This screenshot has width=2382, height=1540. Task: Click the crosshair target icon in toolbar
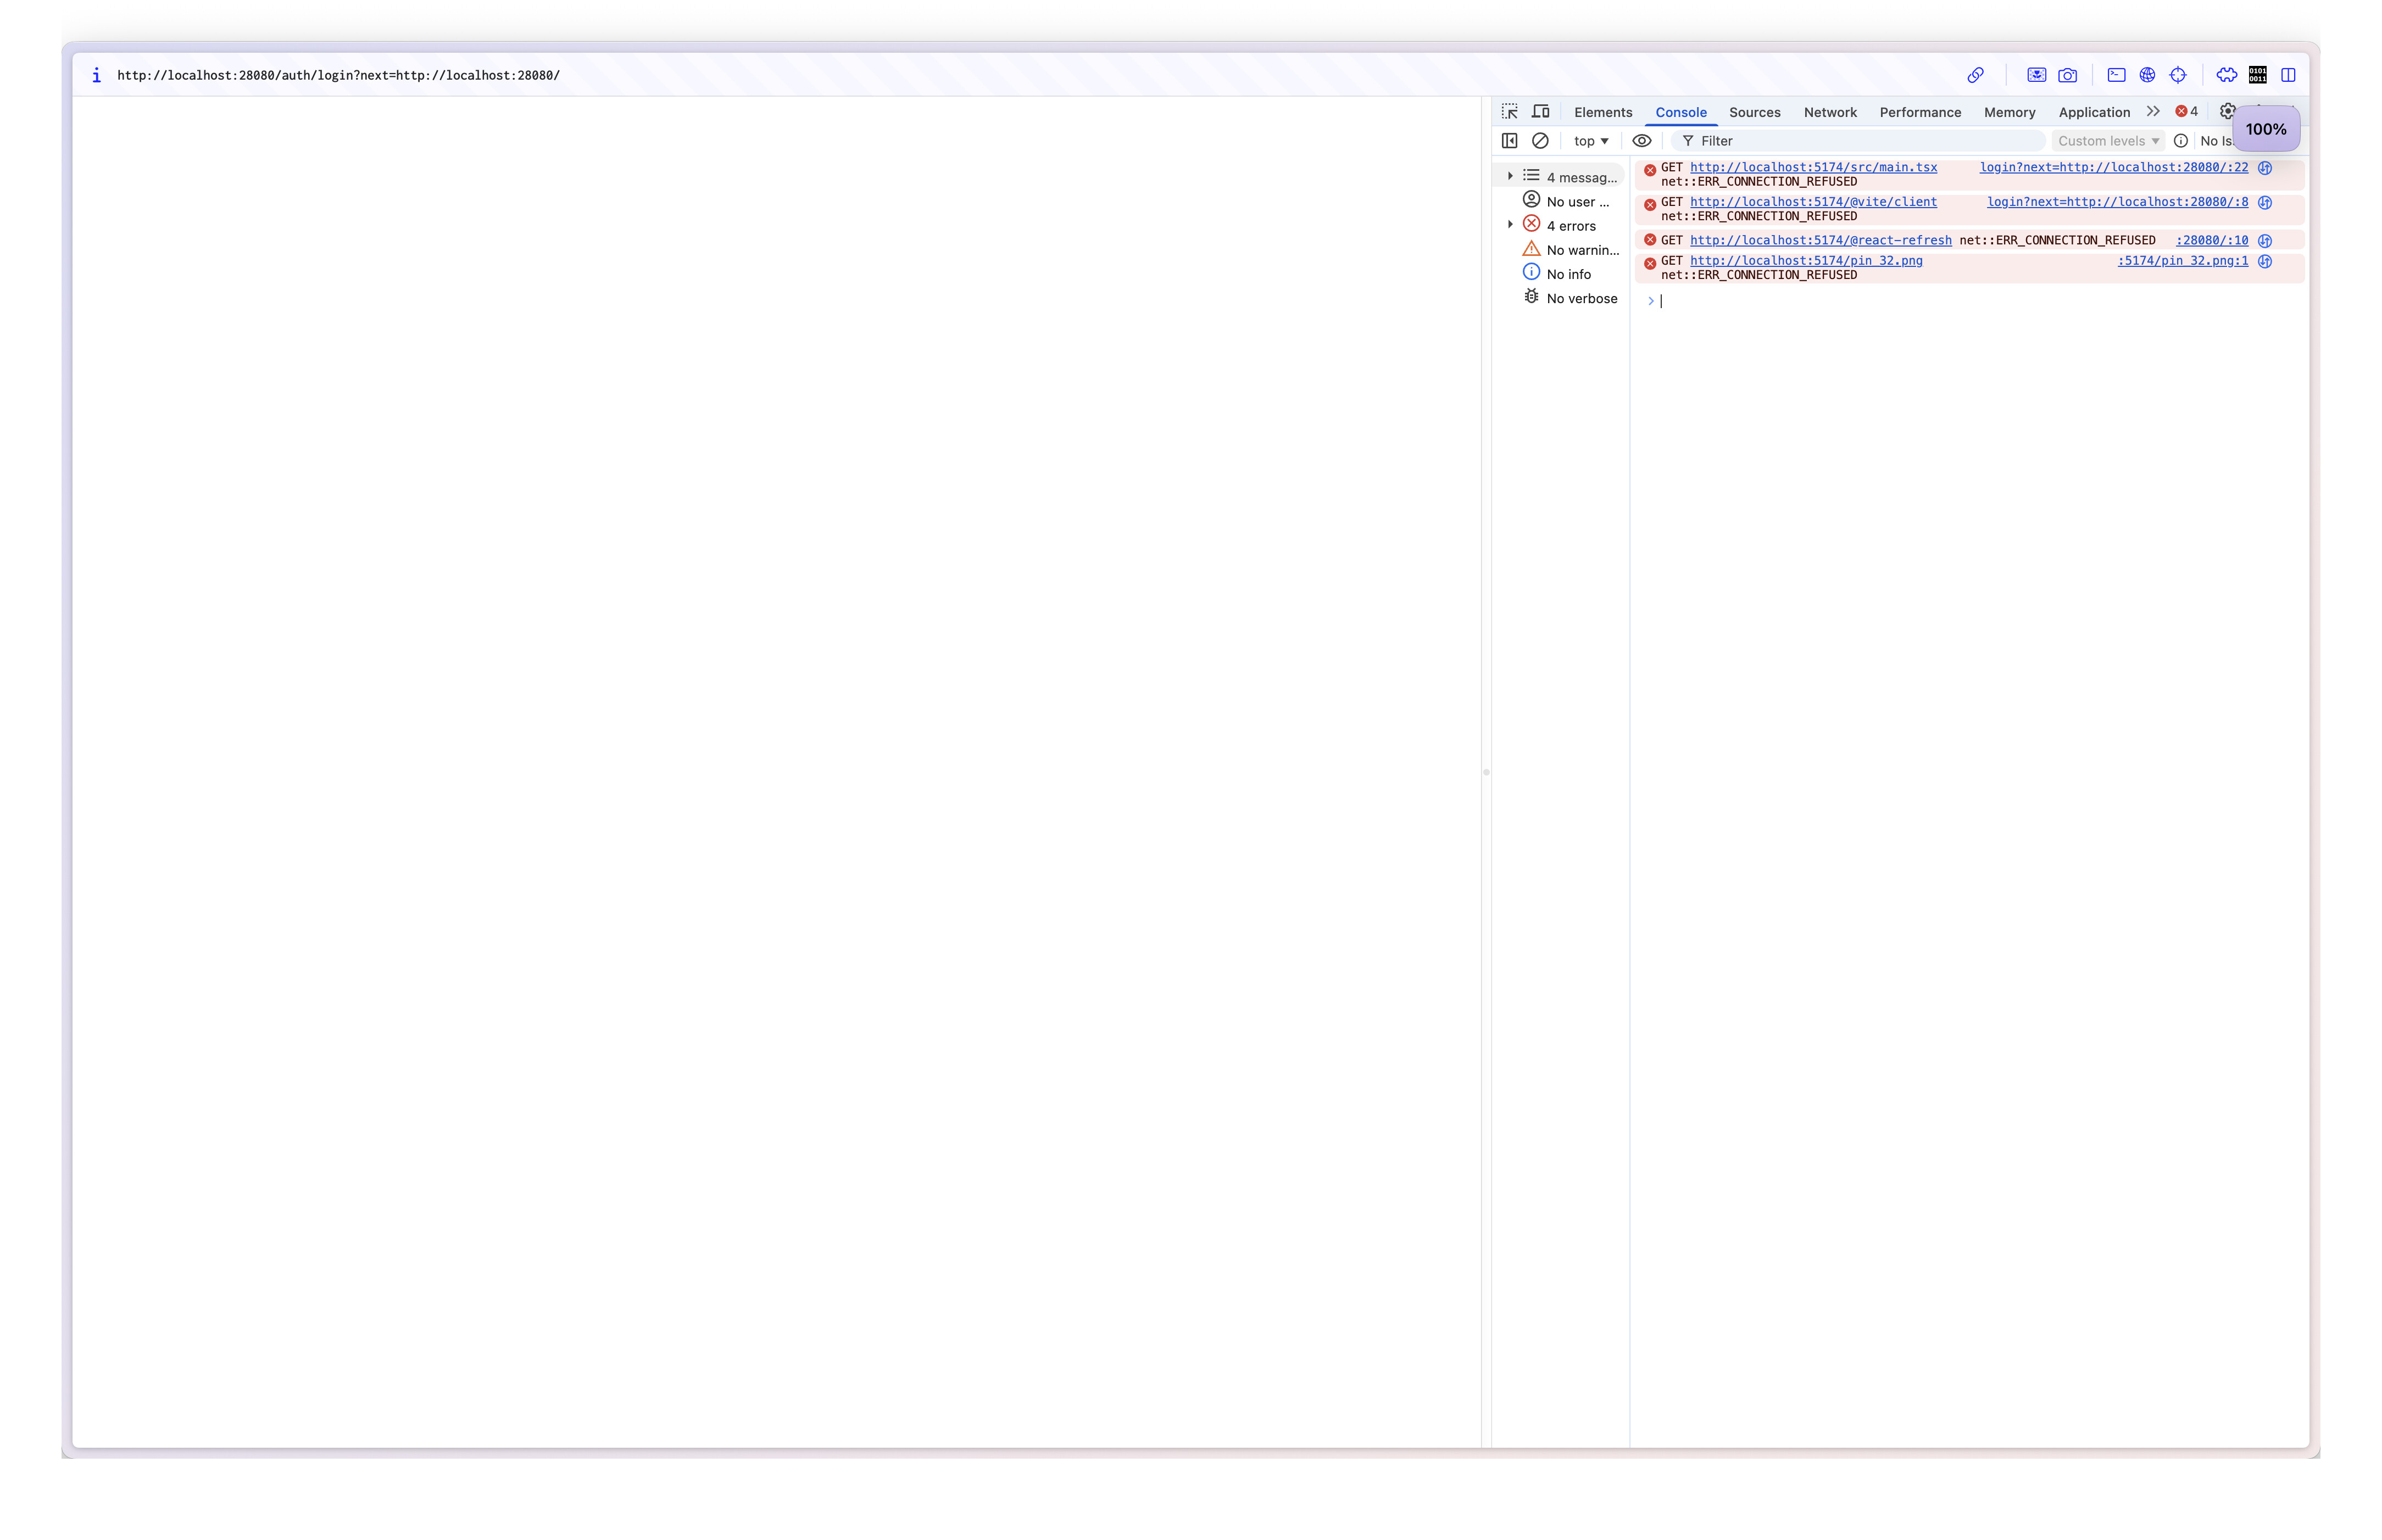tap(2178, 75)
